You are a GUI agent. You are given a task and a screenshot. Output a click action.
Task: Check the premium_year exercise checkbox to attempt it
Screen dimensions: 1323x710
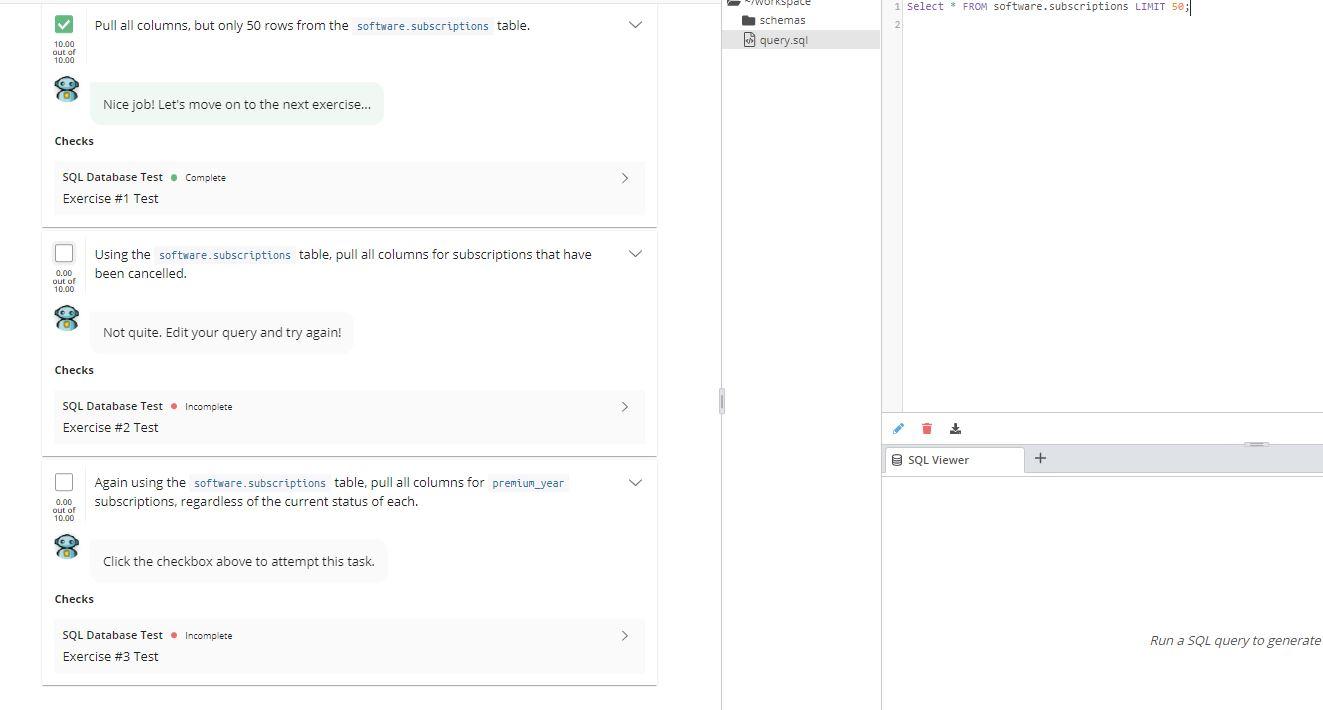point(64,482)
